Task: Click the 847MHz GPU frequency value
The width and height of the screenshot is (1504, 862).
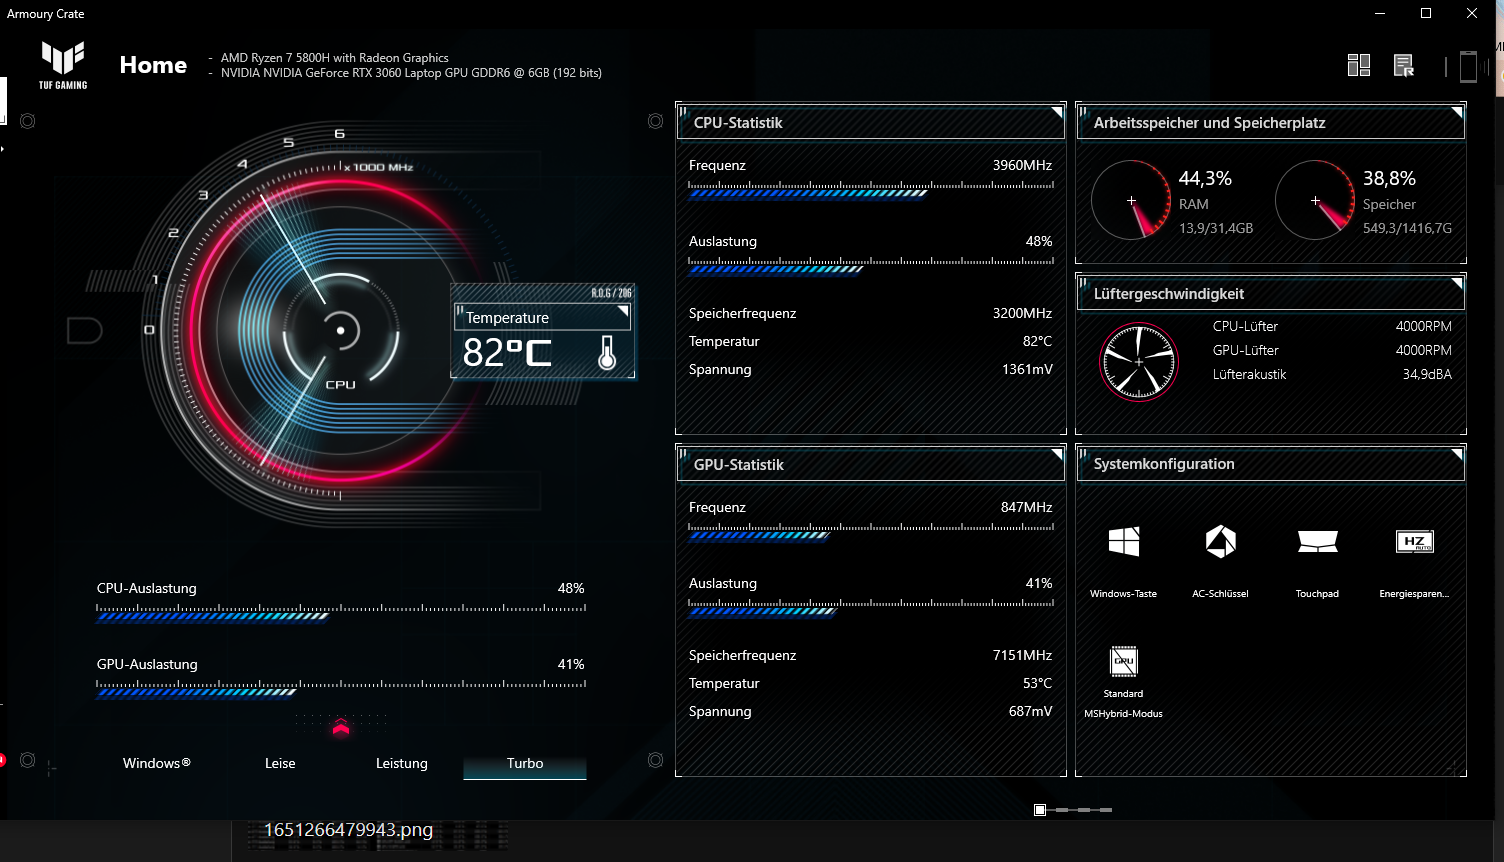Action: point(1026,507)
